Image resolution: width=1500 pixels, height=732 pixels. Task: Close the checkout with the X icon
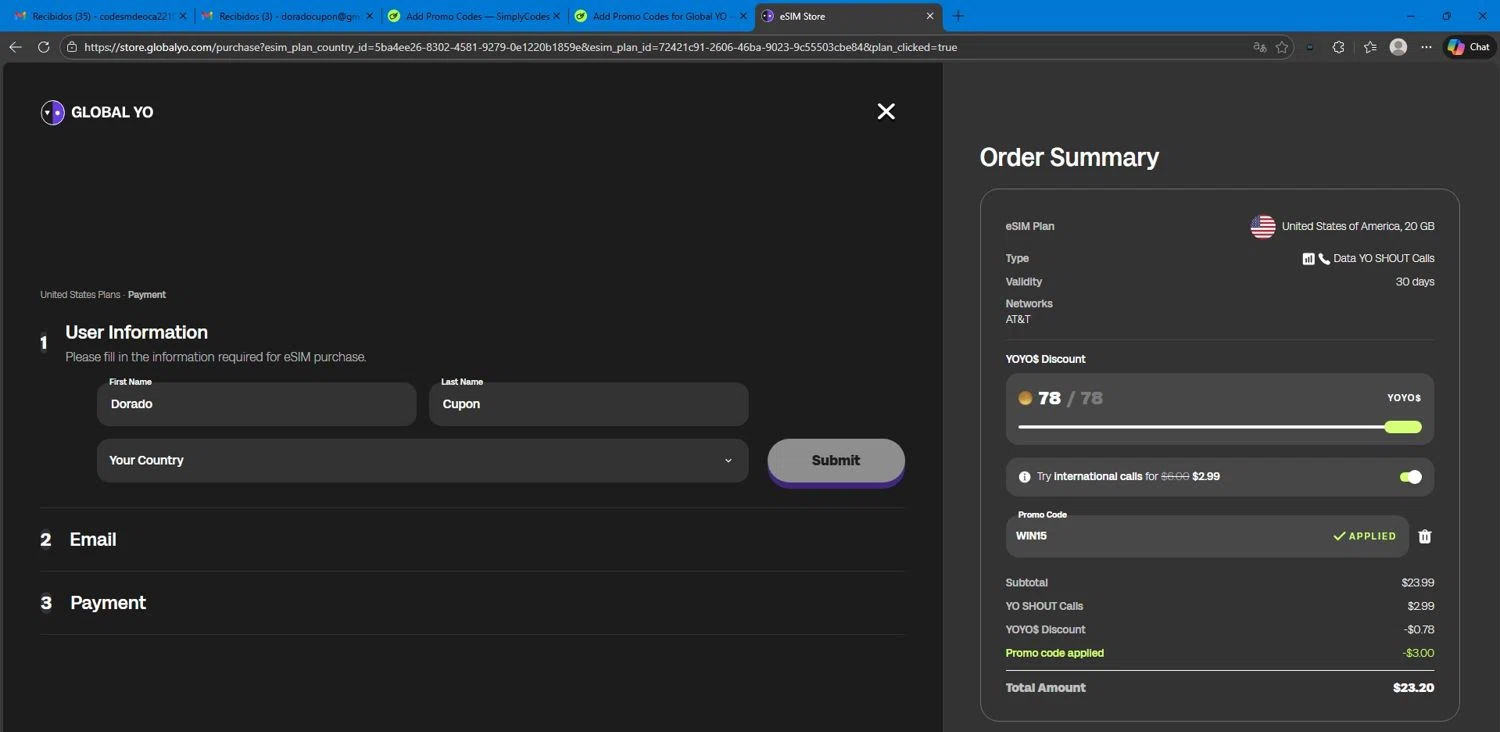(886, 111)
